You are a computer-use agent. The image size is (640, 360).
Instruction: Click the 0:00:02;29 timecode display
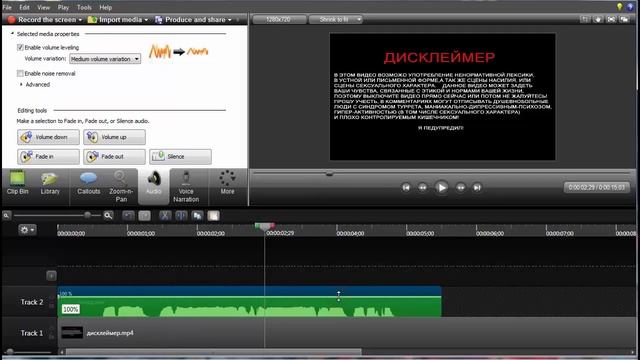pos(597,187)
